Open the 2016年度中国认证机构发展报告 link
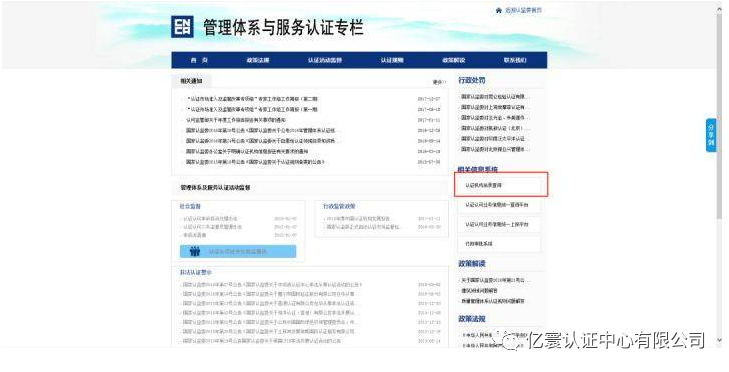The width and height of the screenshot is (729, 372). [358, 219]
